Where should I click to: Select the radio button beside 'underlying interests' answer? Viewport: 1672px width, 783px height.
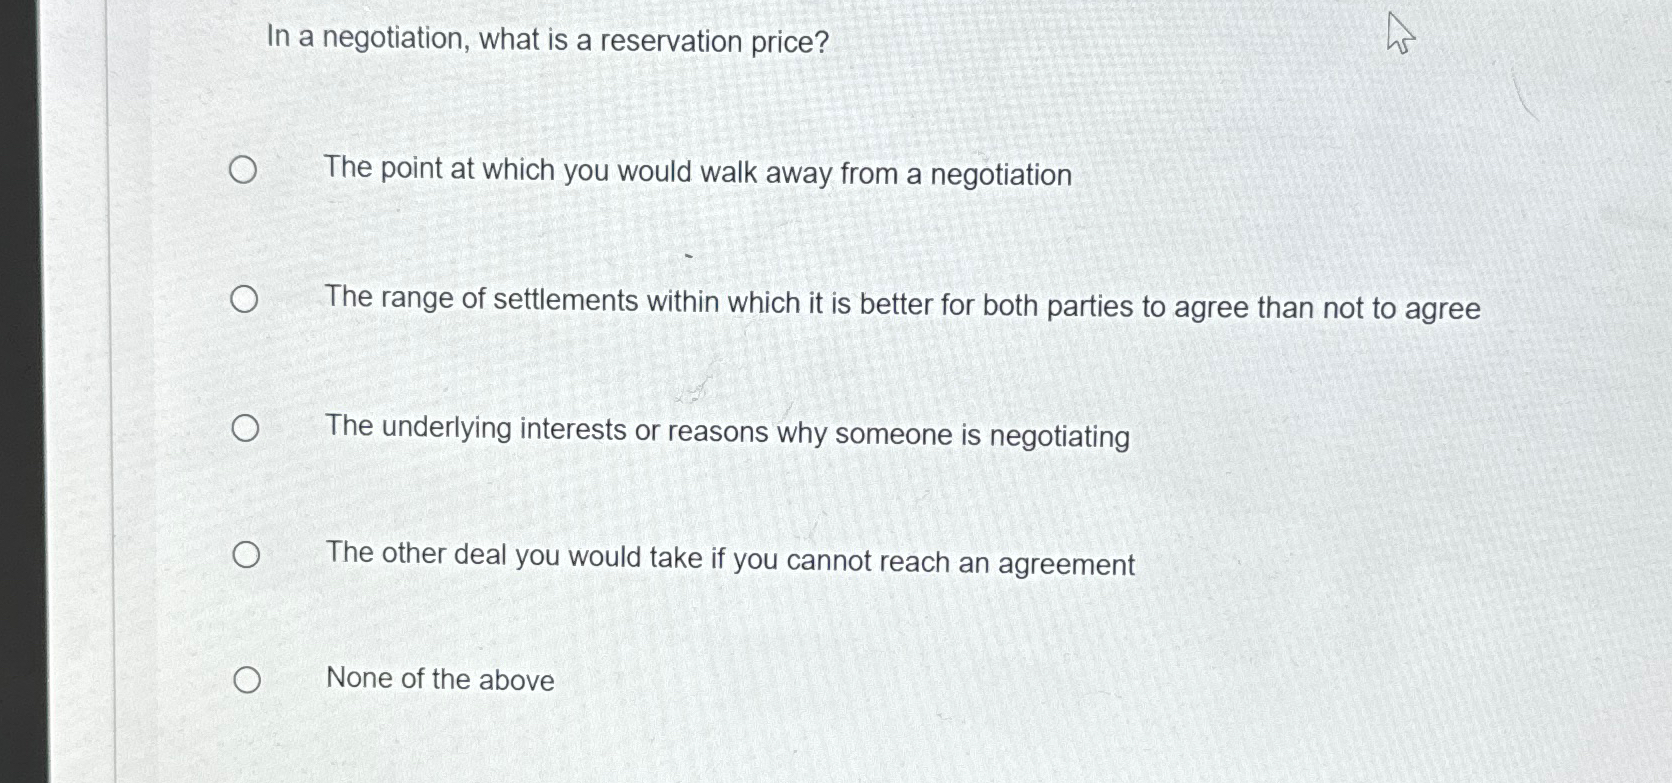[244, 428]
